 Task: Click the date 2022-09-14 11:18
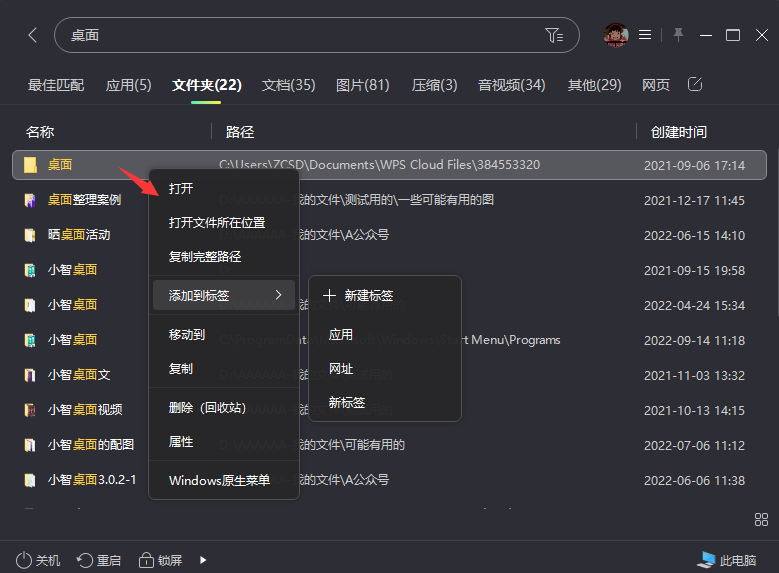coord(694,340)
